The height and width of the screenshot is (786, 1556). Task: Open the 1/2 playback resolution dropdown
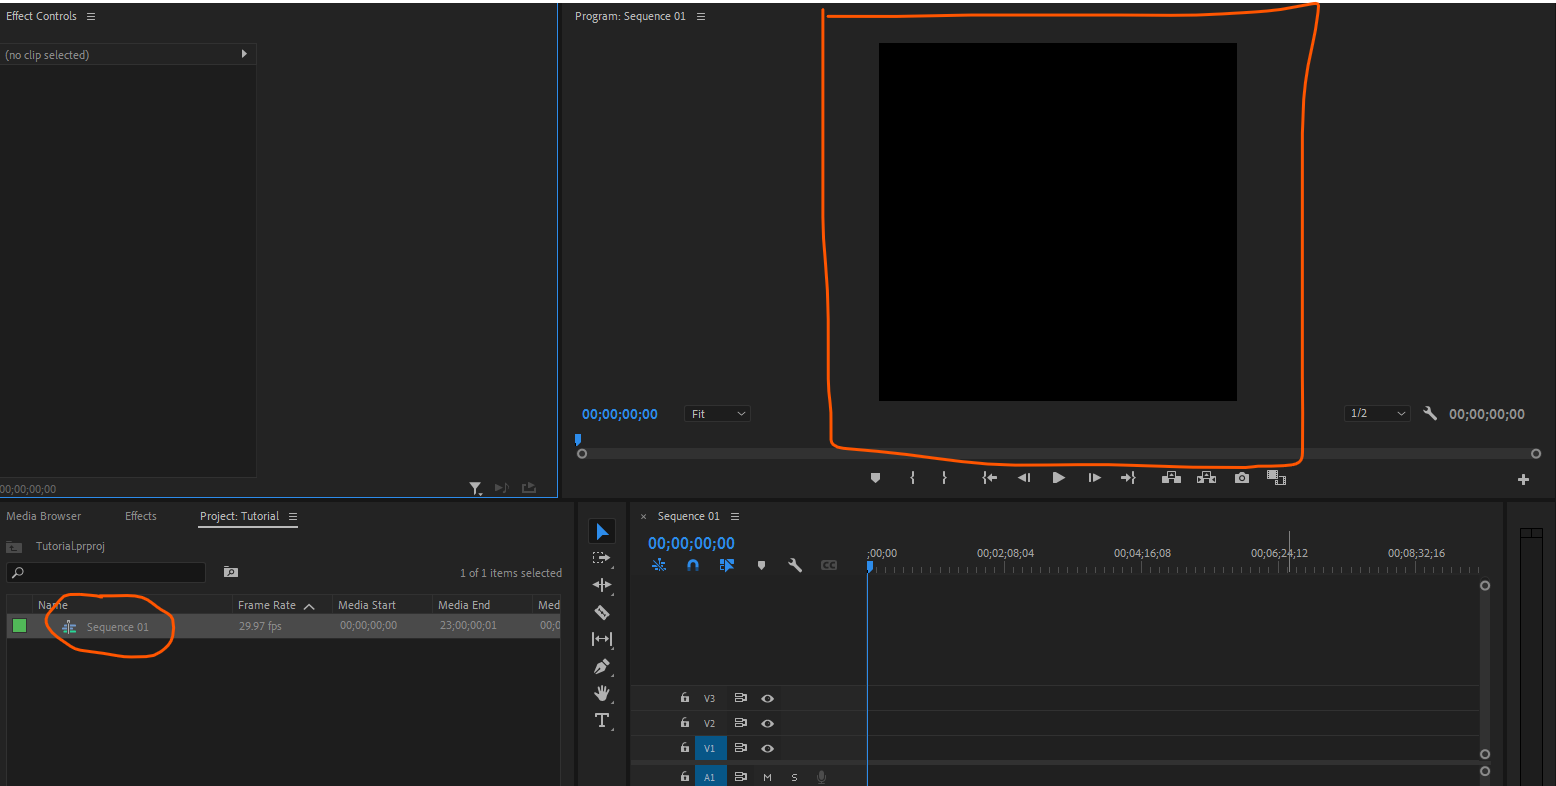(x=1377, y=413)
